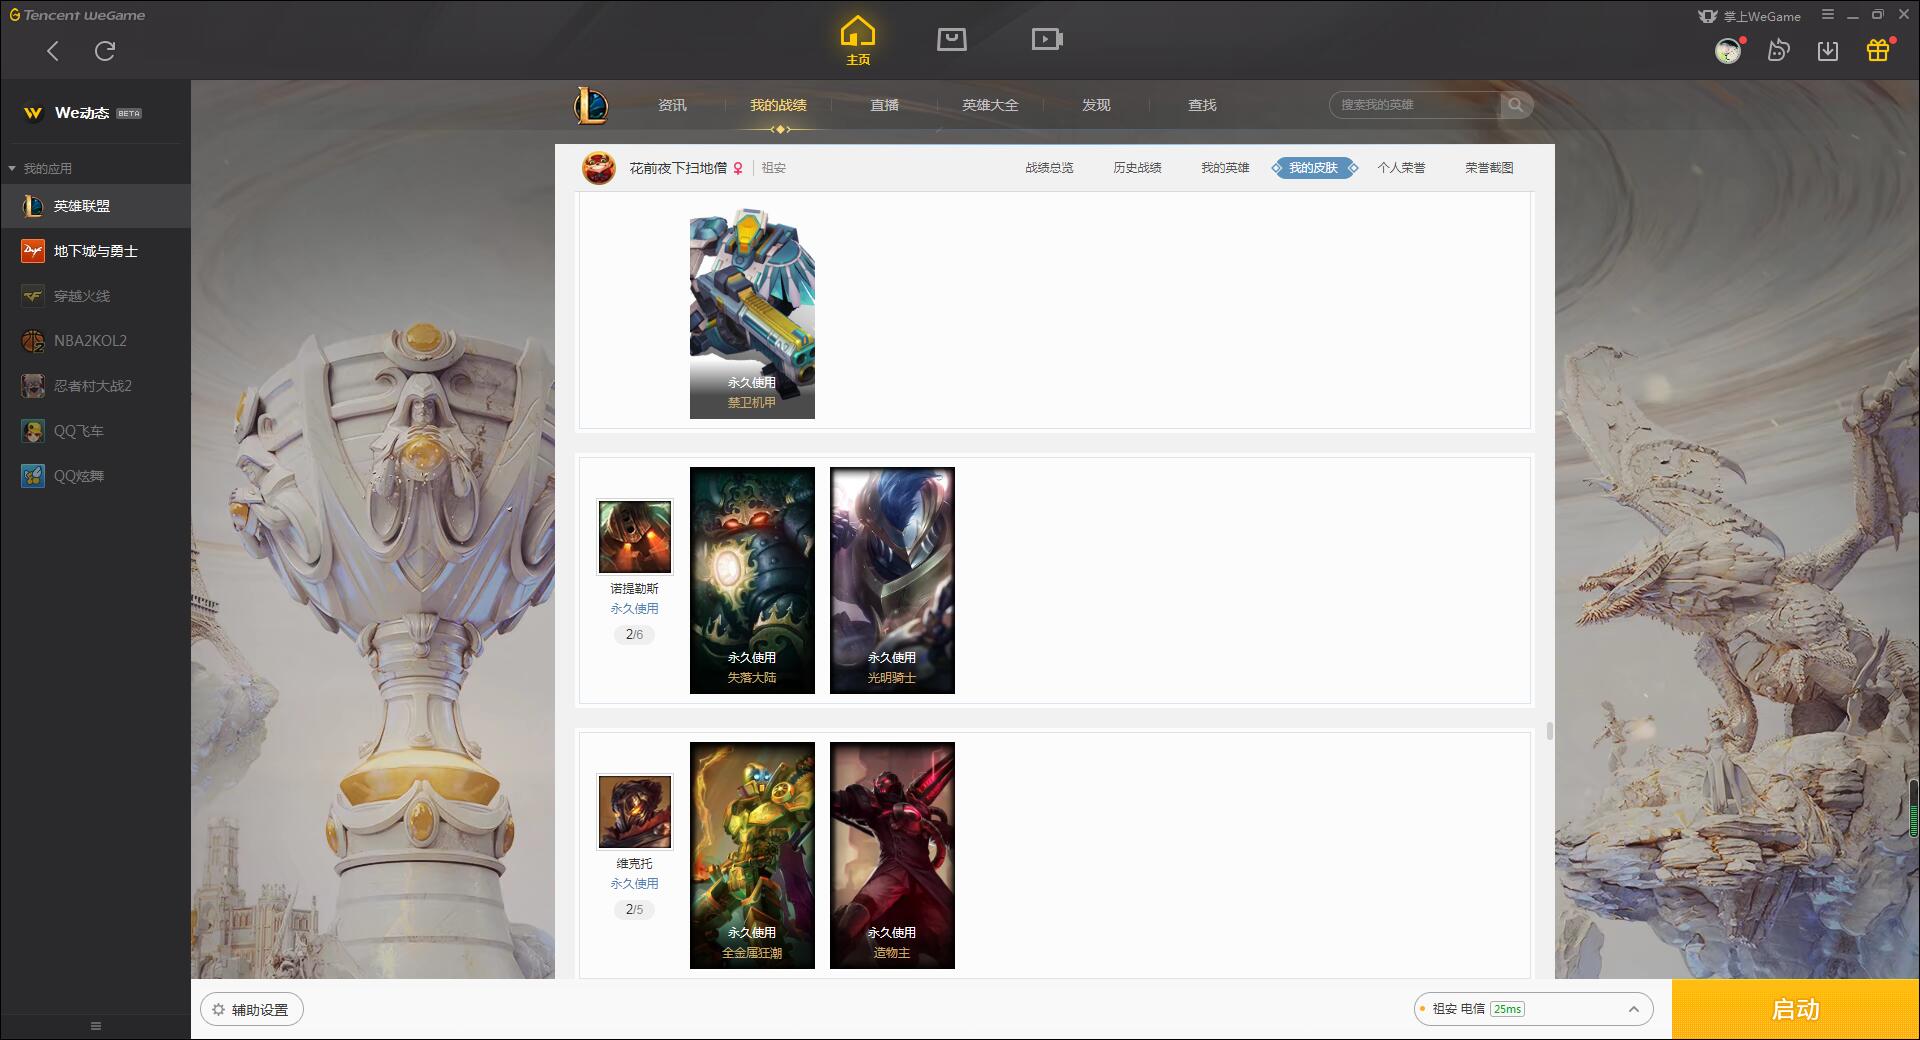Image resolution: width=1920 pixels, height=1040 pixels.
Task: Open the 英雄大全 tab
Action: pos(990,105)
